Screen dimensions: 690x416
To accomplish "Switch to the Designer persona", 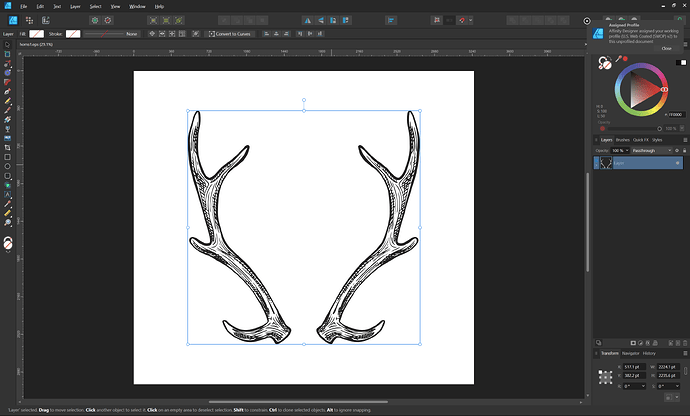I will (13, 20).
